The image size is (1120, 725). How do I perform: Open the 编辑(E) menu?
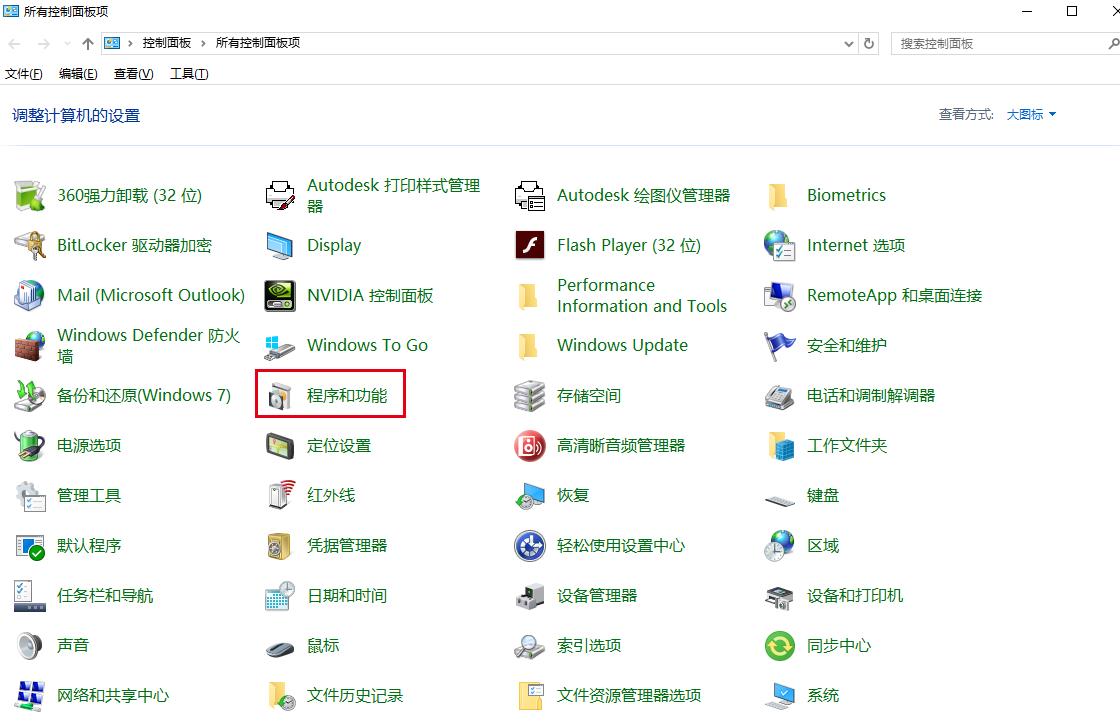pos(78,74)
